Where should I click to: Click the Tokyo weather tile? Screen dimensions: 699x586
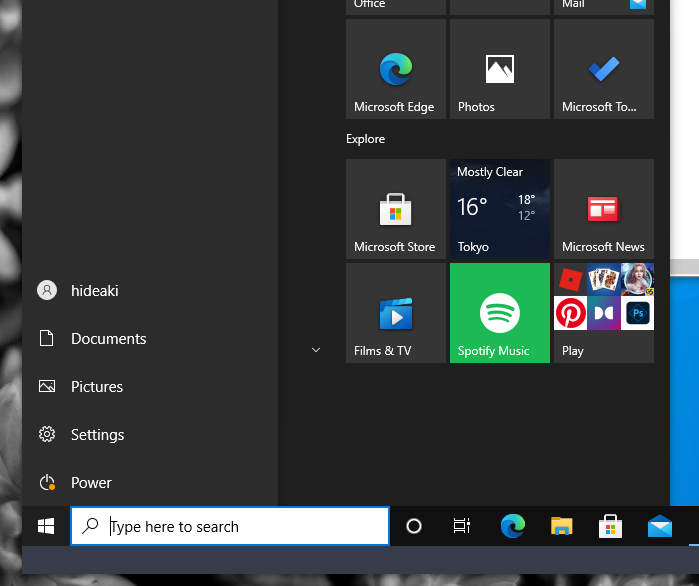coord(499,209)
